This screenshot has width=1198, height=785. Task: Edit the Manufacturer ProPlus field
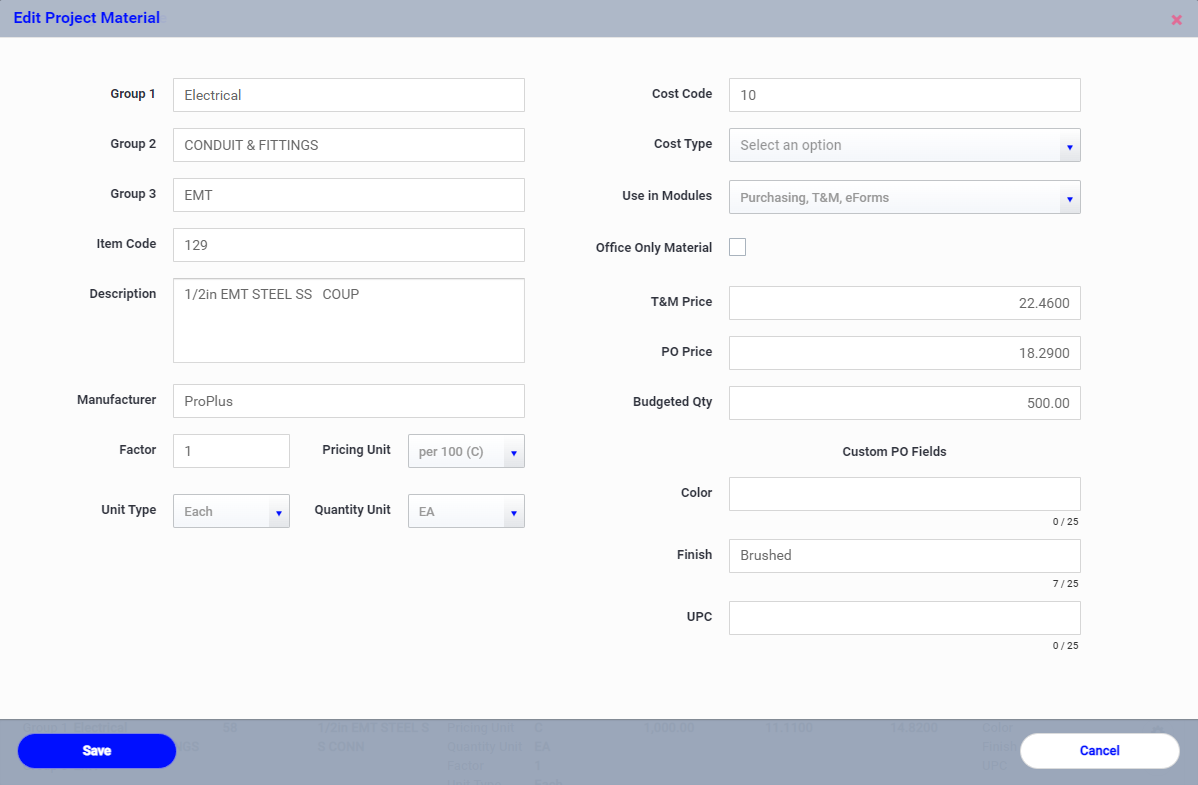point(348,401)
